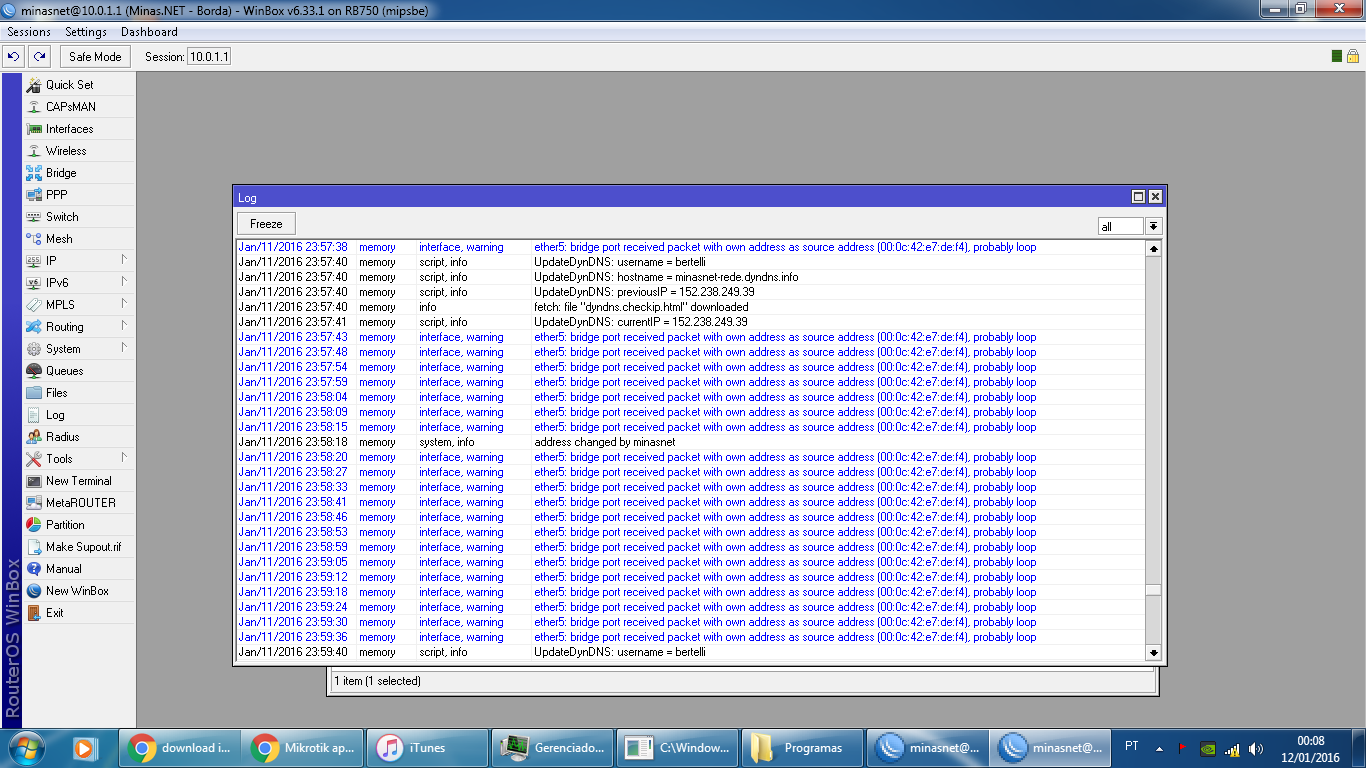This screenshot has width=1366, height=768.
Task: Select Log in the sidebar
Action: click(79, 415)
